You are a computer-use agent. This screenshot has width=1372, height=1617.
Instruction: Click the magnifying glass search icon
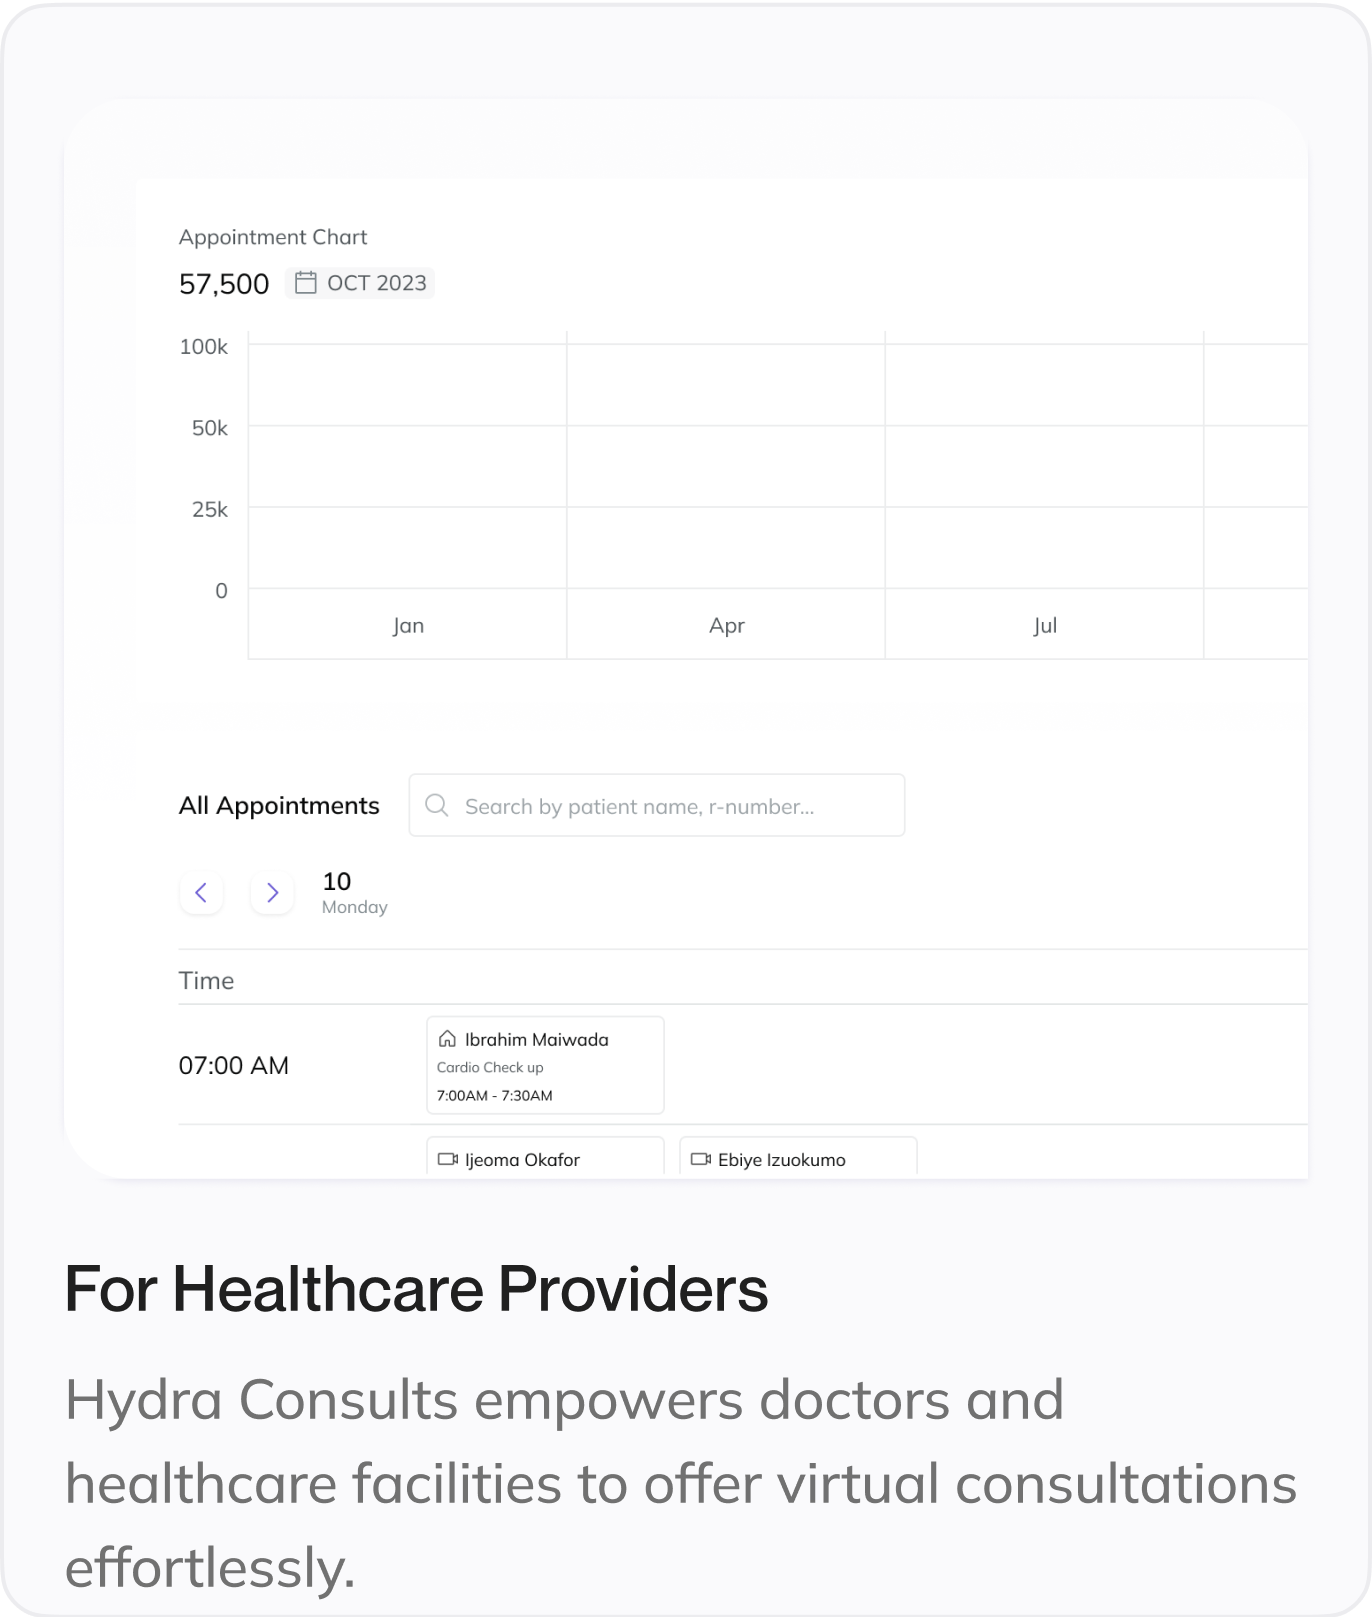[x=437, y=805]
